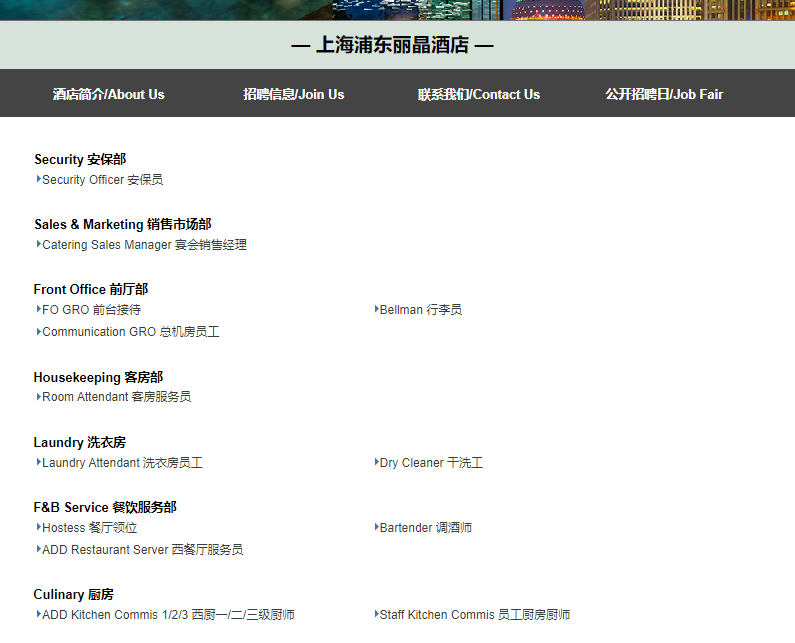Click the arrow beside ADD Restaurant Server

39,549
